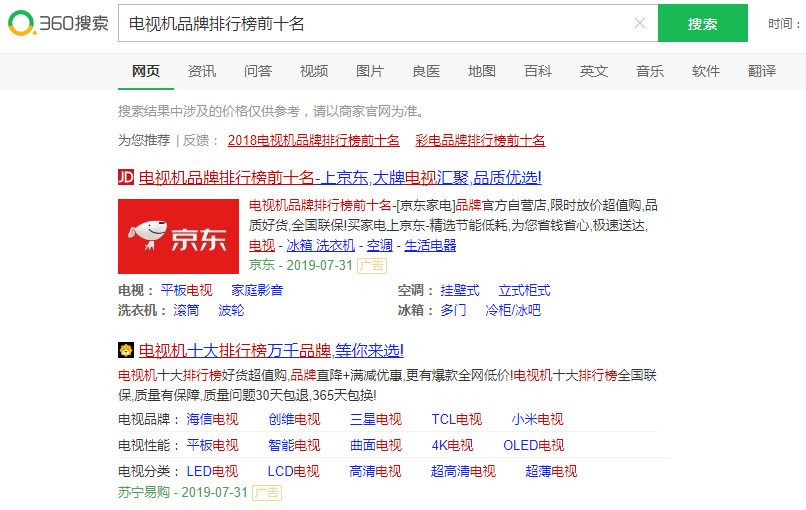The width and height of the screenshot is (806, 510).
Task: Open the 智能电视 link
Action: tap(294, 445)
